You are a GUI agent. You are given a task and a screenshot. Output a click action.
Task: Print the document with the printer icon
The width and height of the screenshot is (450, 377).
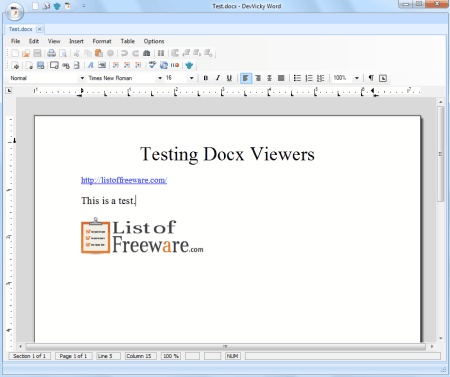click(x=51, y=53)
